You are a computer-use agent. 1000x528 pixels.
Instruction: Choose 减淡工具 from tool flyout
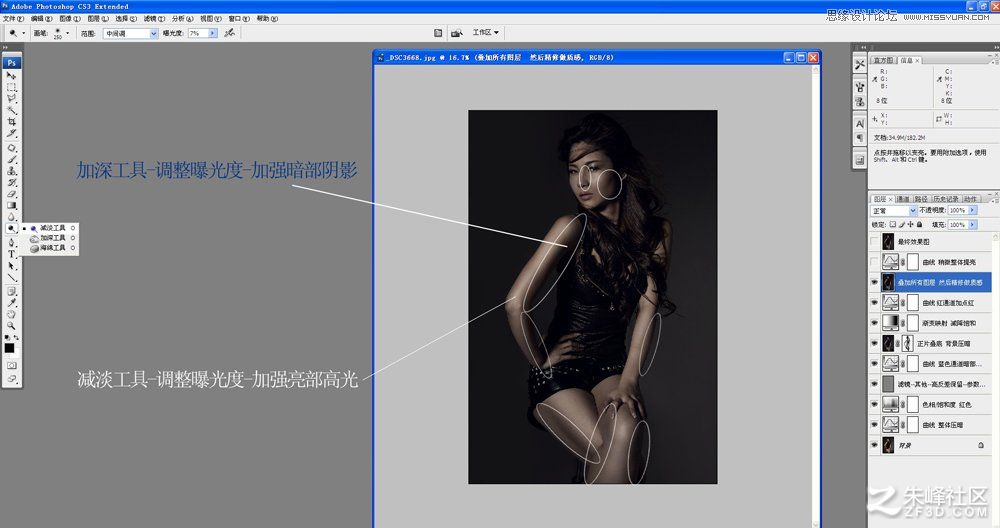click(x=53, y=228)
